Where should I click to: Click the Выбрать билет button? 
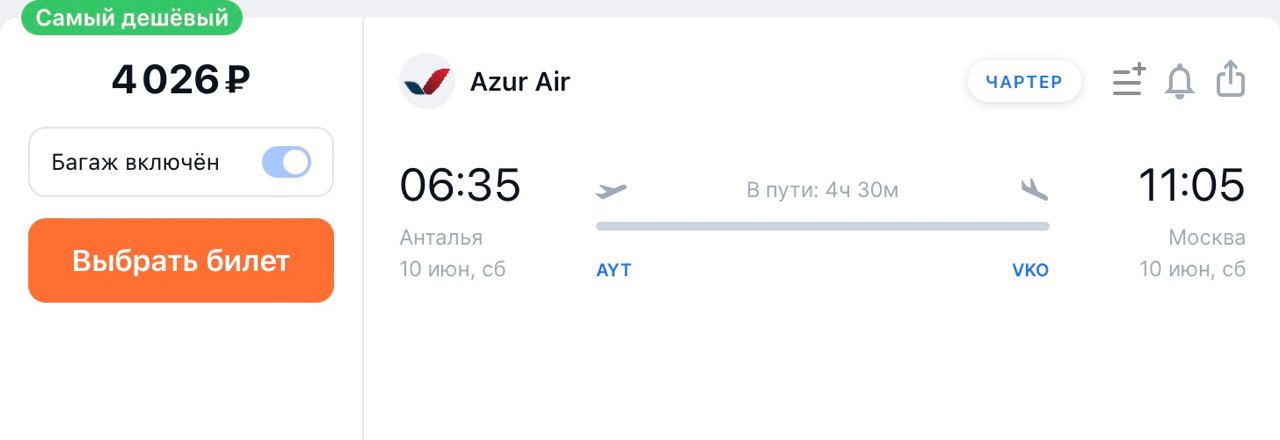181,261
